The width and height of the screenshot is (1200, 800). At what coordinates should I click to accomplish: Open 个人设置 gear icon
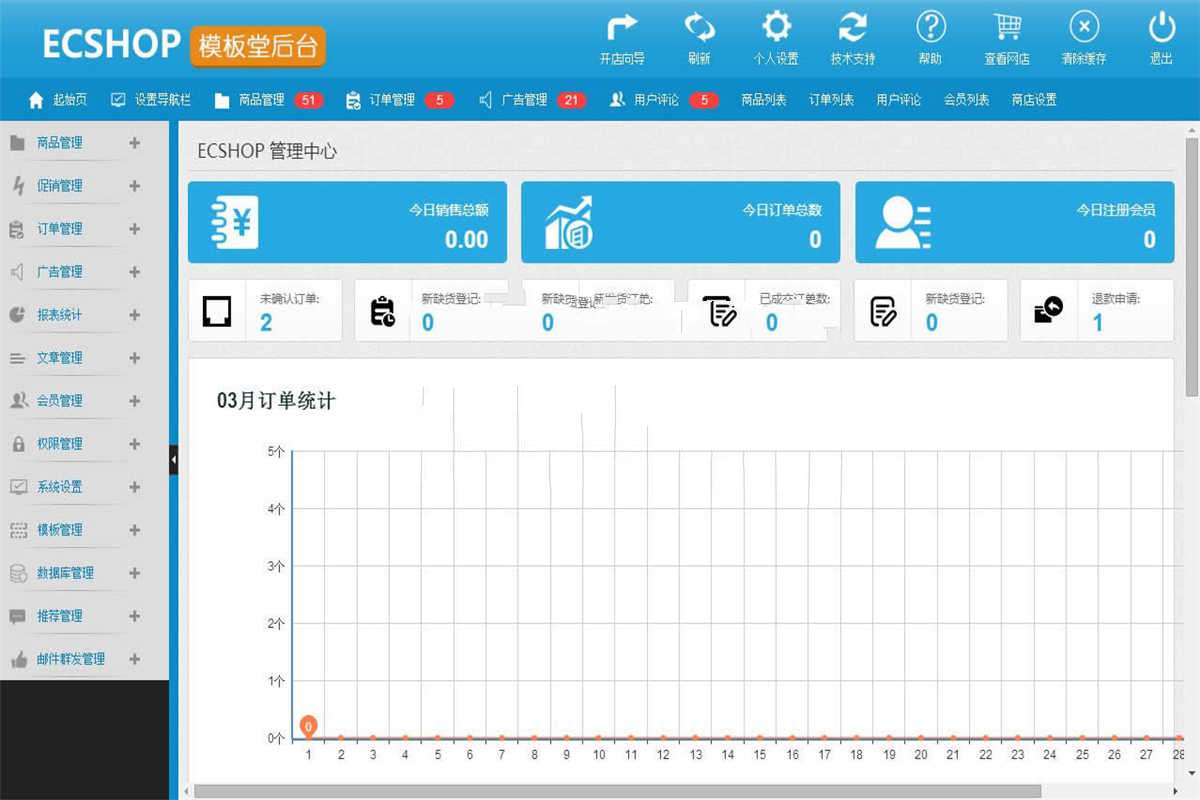[776, 26]
